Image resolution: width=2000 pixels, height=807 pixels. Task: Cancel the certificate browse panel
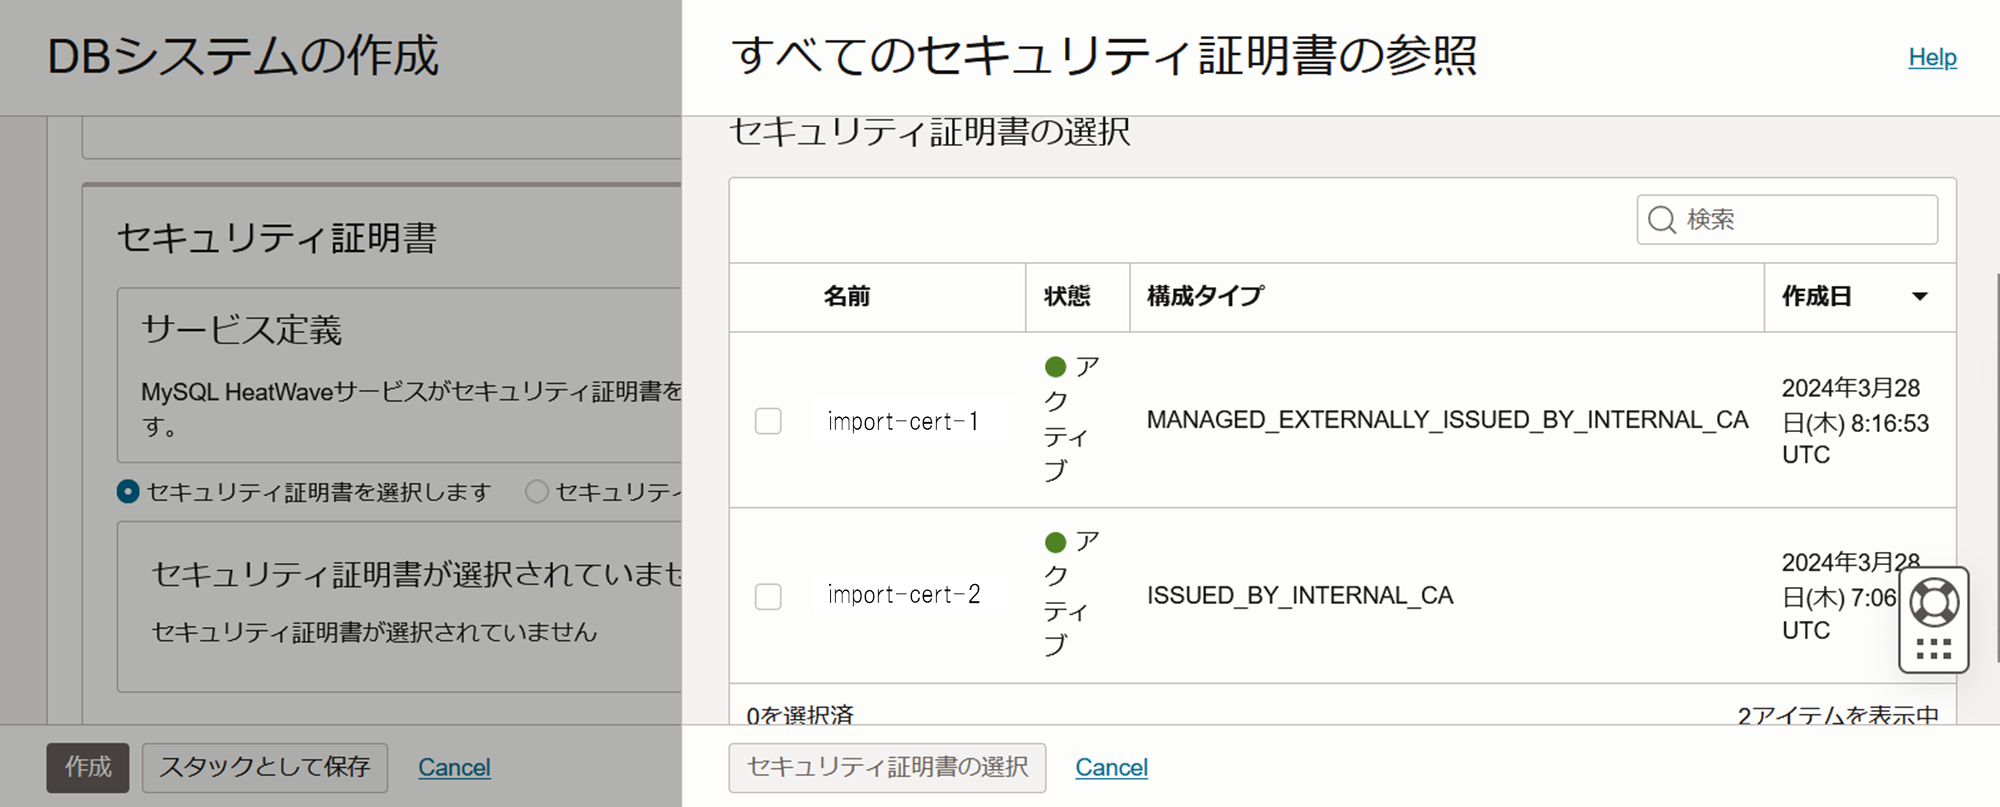[1111, 767]
